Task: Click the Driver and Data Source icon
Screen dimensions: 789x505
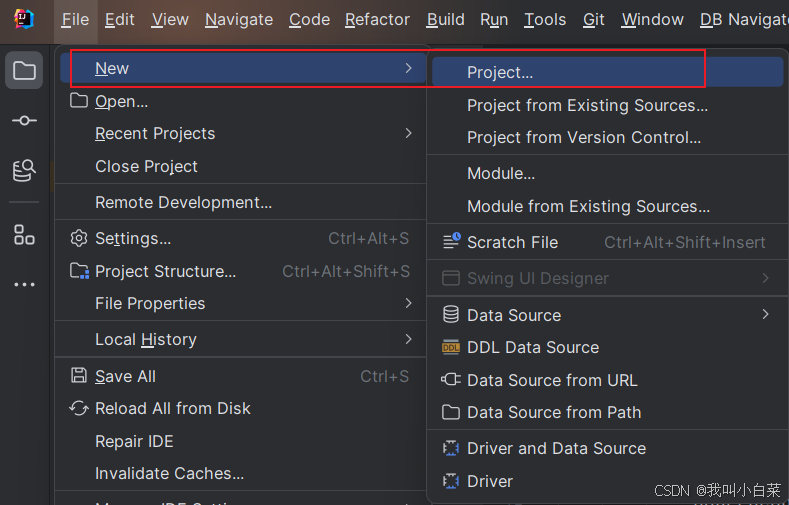Action: (451, 448)
